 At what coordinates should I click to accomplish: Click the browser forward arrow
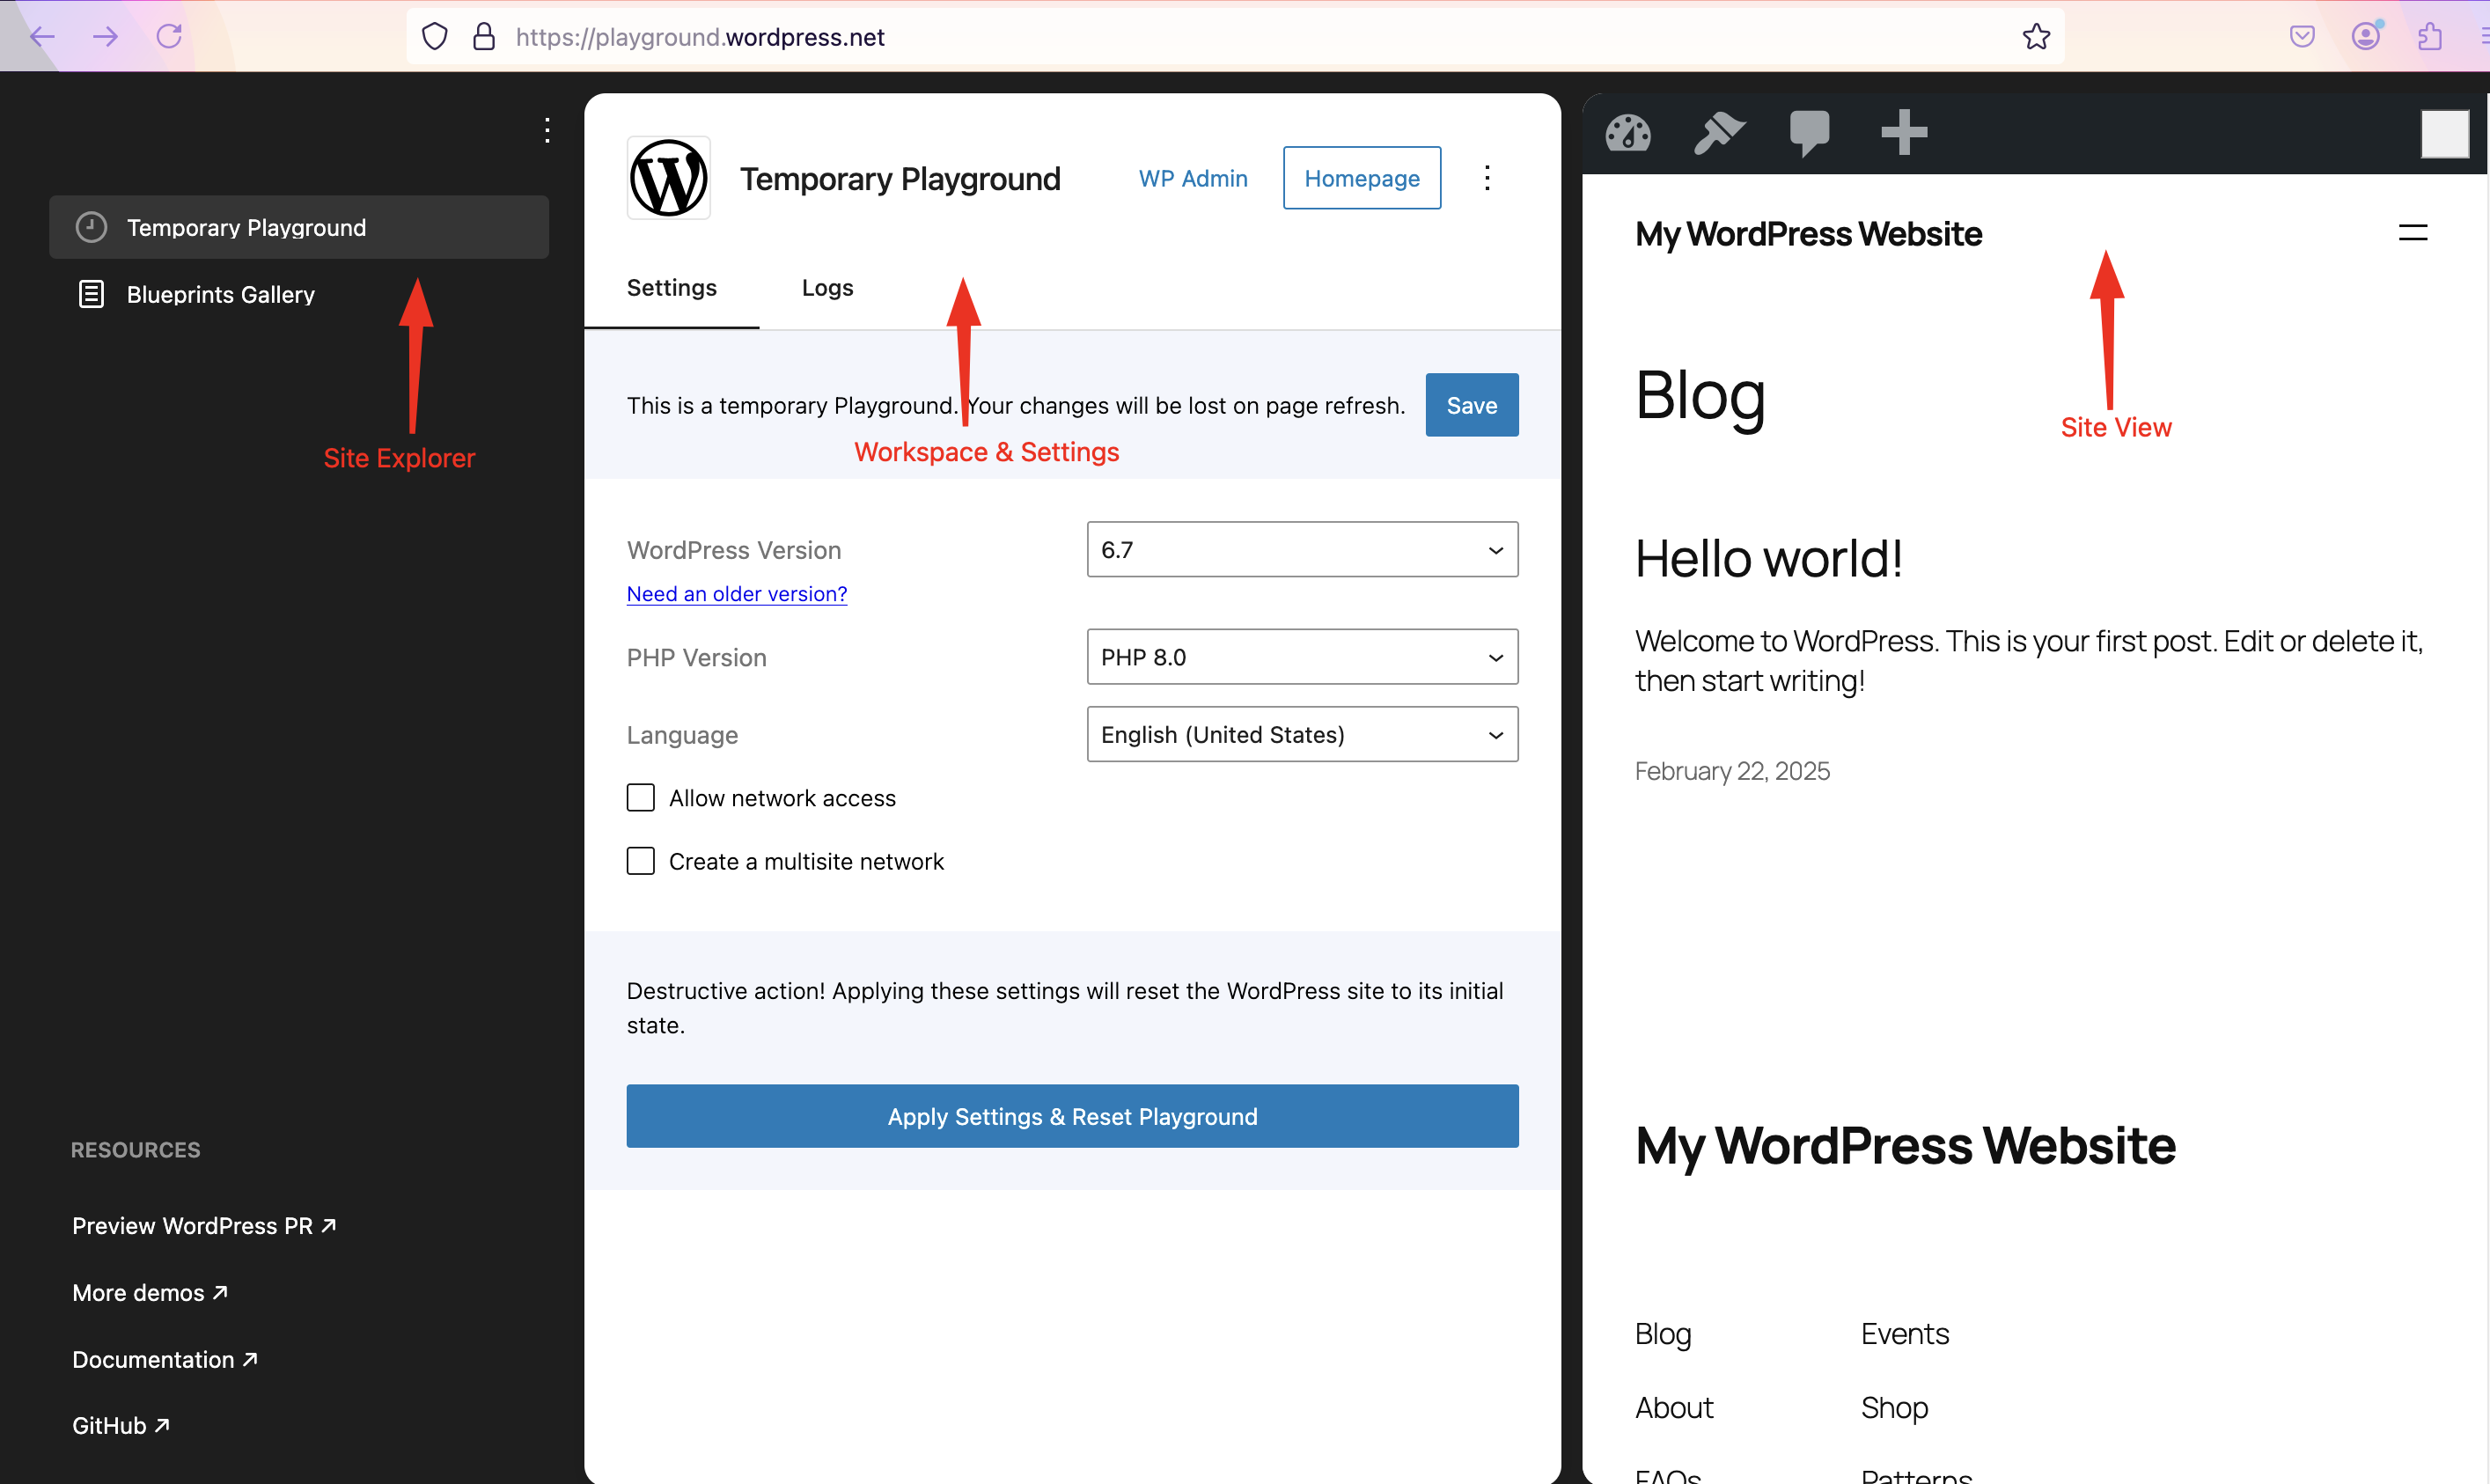tap(105, 37)
